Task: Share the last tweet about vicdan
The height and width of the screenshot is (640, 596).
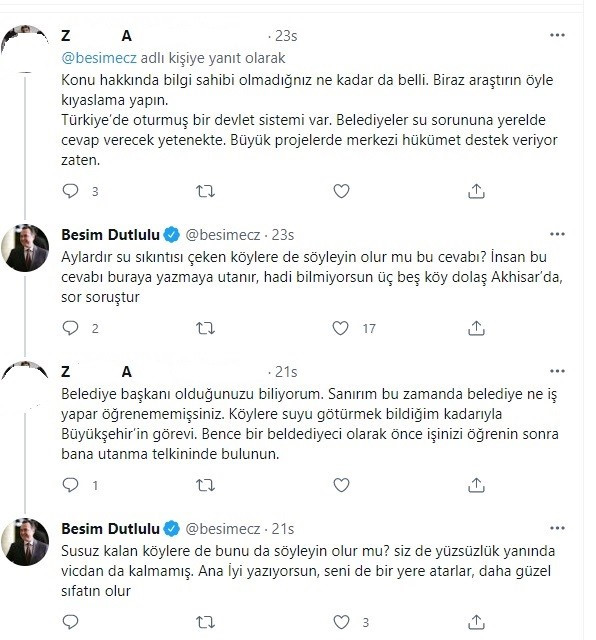Action: (476, 622)
